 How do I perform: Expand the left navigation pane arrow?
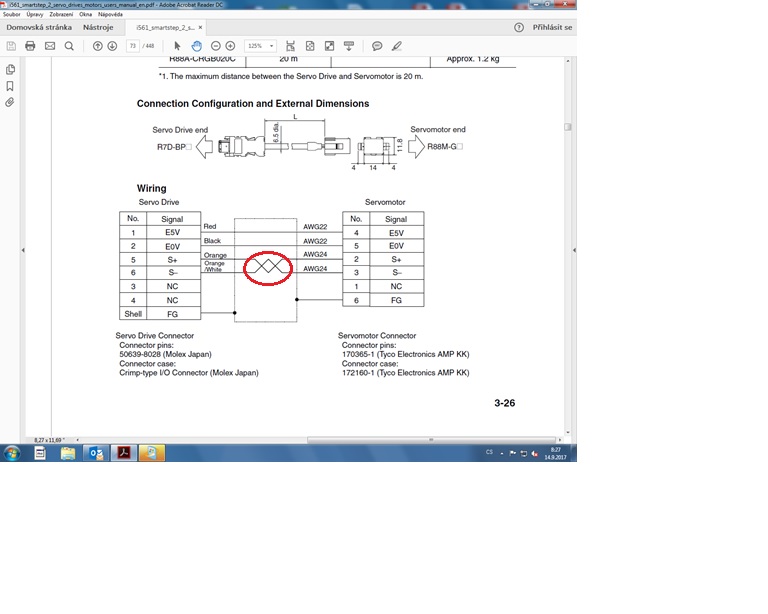(x=23, y=250)
